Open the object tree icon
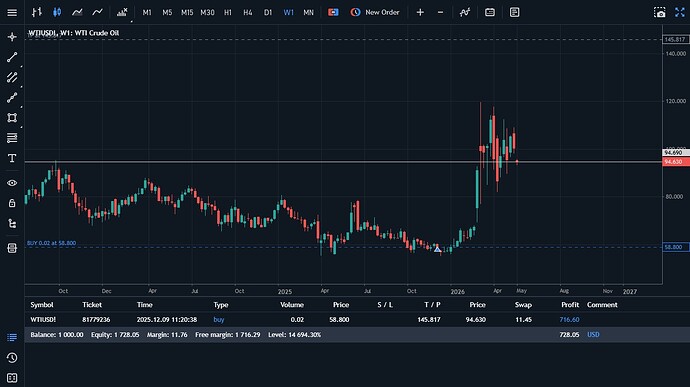690x387 pixels. tap(12, 224)
